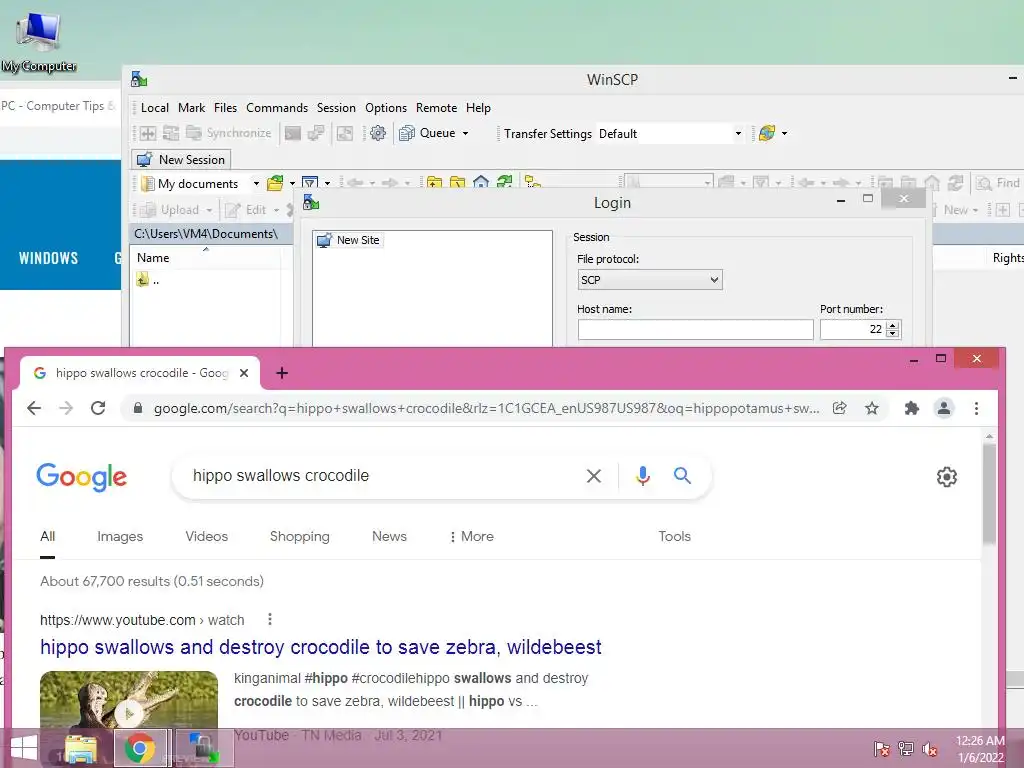Image resolution: width=1024 pixels, height=768 pixels.
Task: Expand the My documents drive dropdown
Action: tap(256, 184)
